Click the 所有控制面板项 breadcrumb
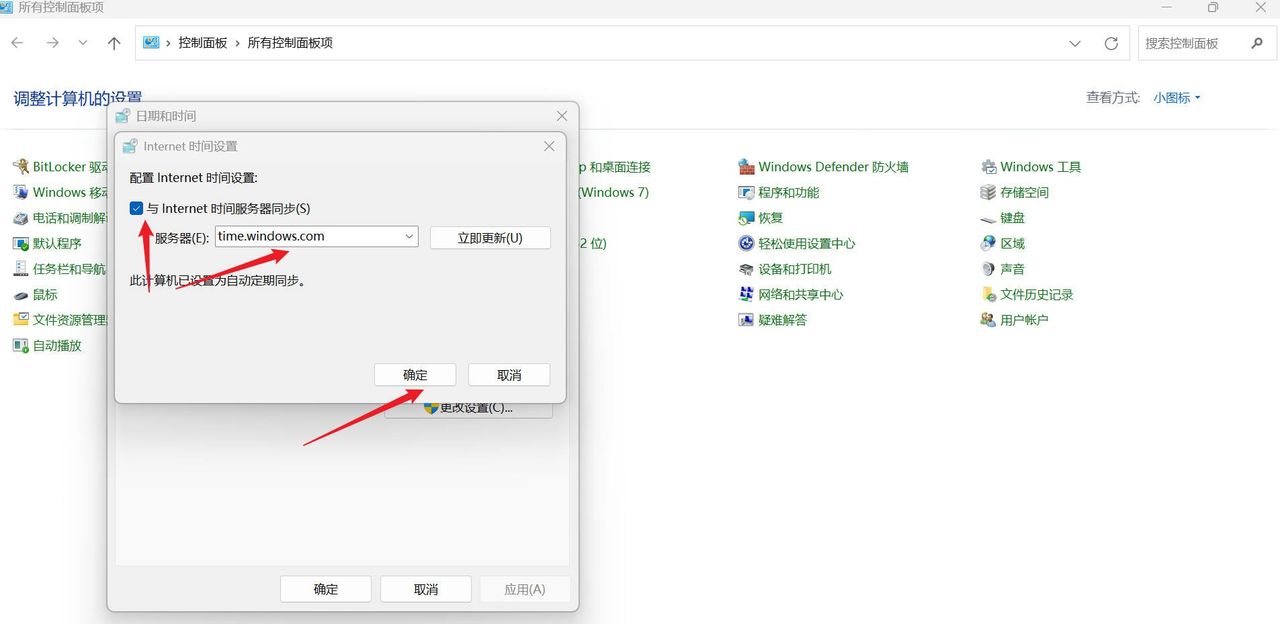The width and height of the screenshot is (1280, 624). coord(290,43)
